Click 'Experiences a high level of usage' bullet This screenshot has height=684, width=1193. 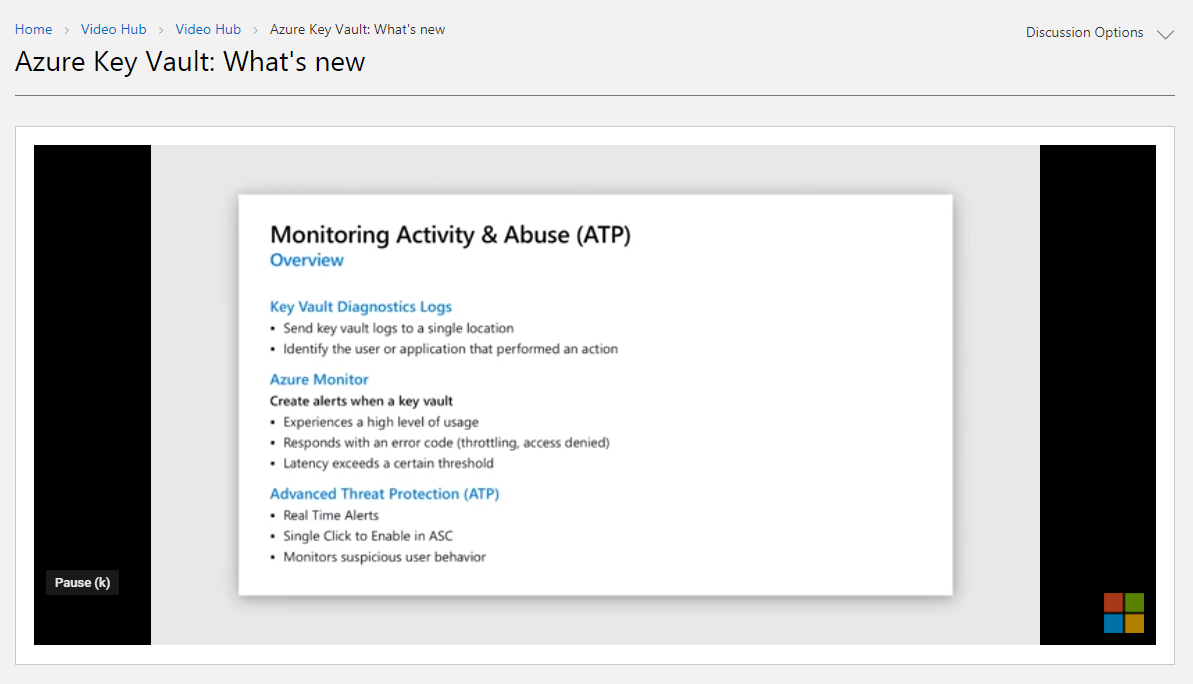point(381,422)
